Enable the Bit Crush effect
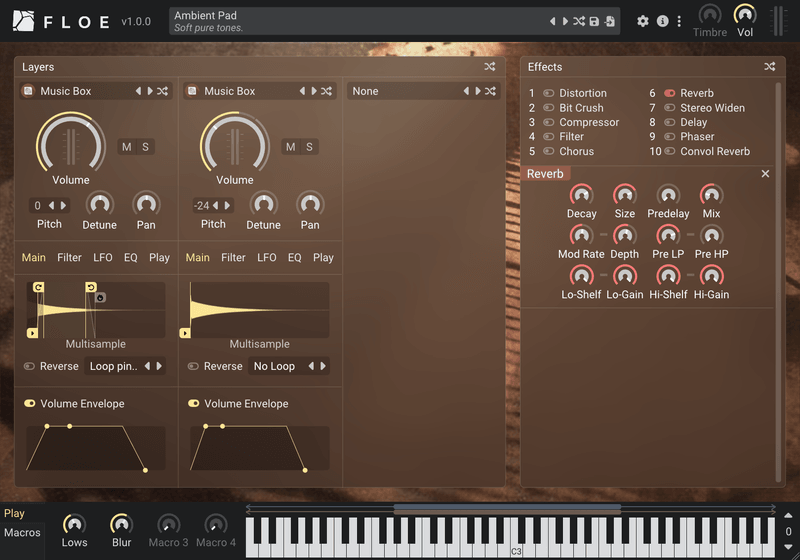This screenshot has height=560, width=800. [x=548, y=108]
